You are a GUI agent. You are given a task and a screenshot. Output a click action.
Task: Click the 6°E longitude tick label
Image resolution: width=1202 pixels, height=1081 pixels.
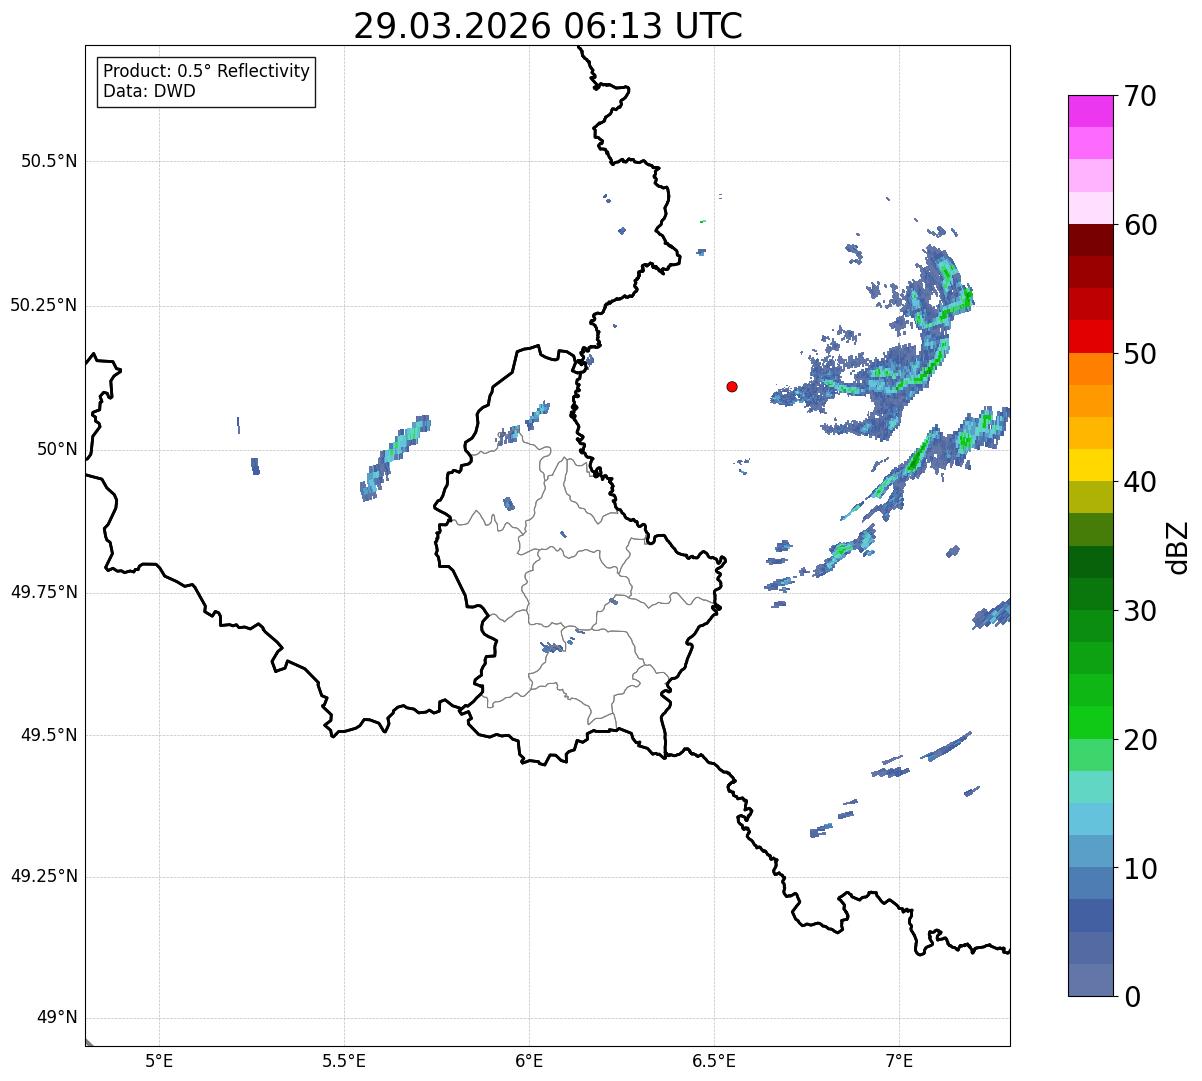coord(529,1060)
